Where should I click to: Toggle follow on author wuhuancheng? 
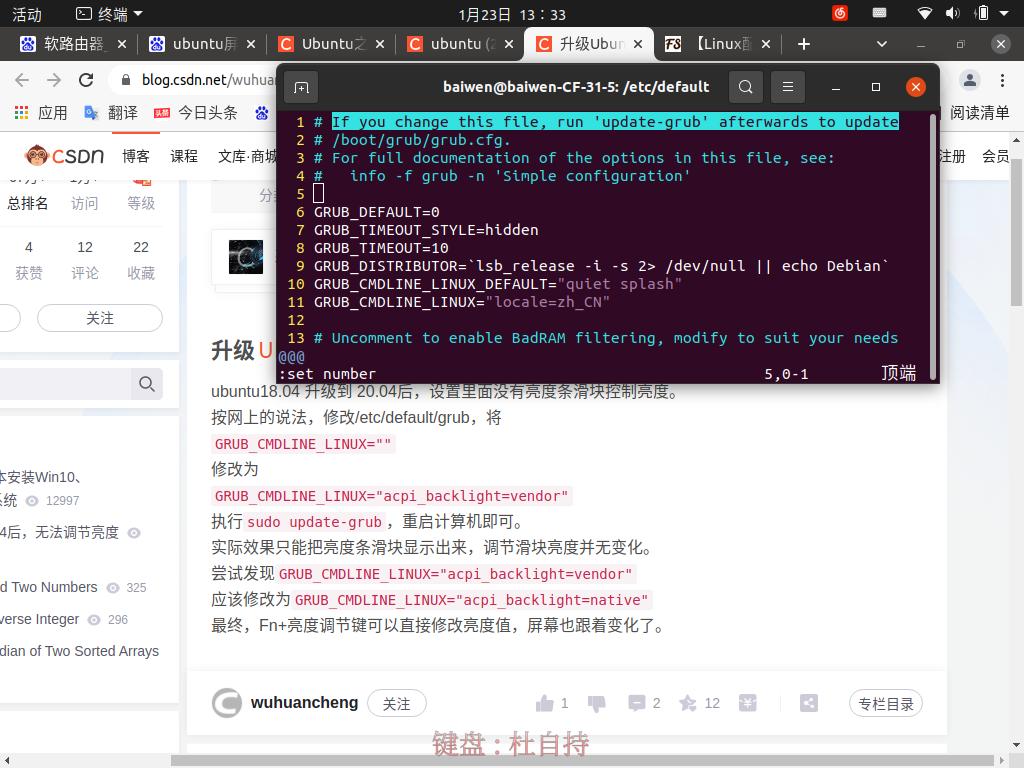pos(397,704)
